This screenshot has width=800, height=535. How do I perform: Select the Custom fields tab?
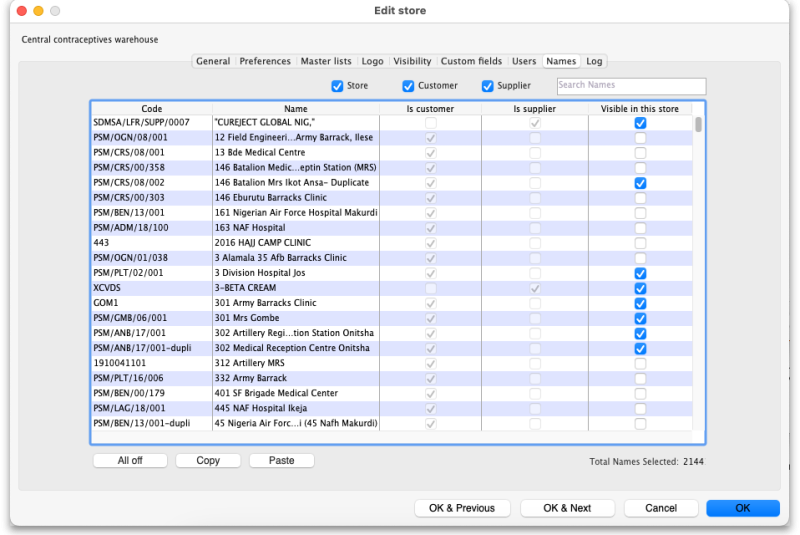472,61
